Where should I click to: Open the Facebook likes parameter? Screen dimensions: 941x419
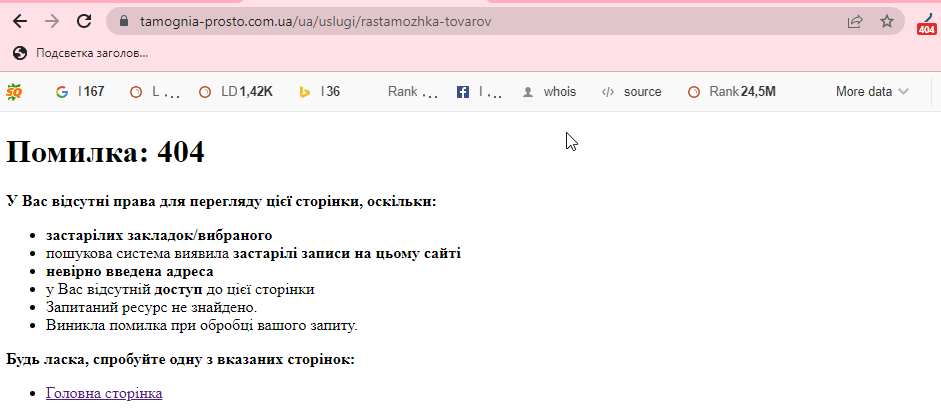click(479, 92)
